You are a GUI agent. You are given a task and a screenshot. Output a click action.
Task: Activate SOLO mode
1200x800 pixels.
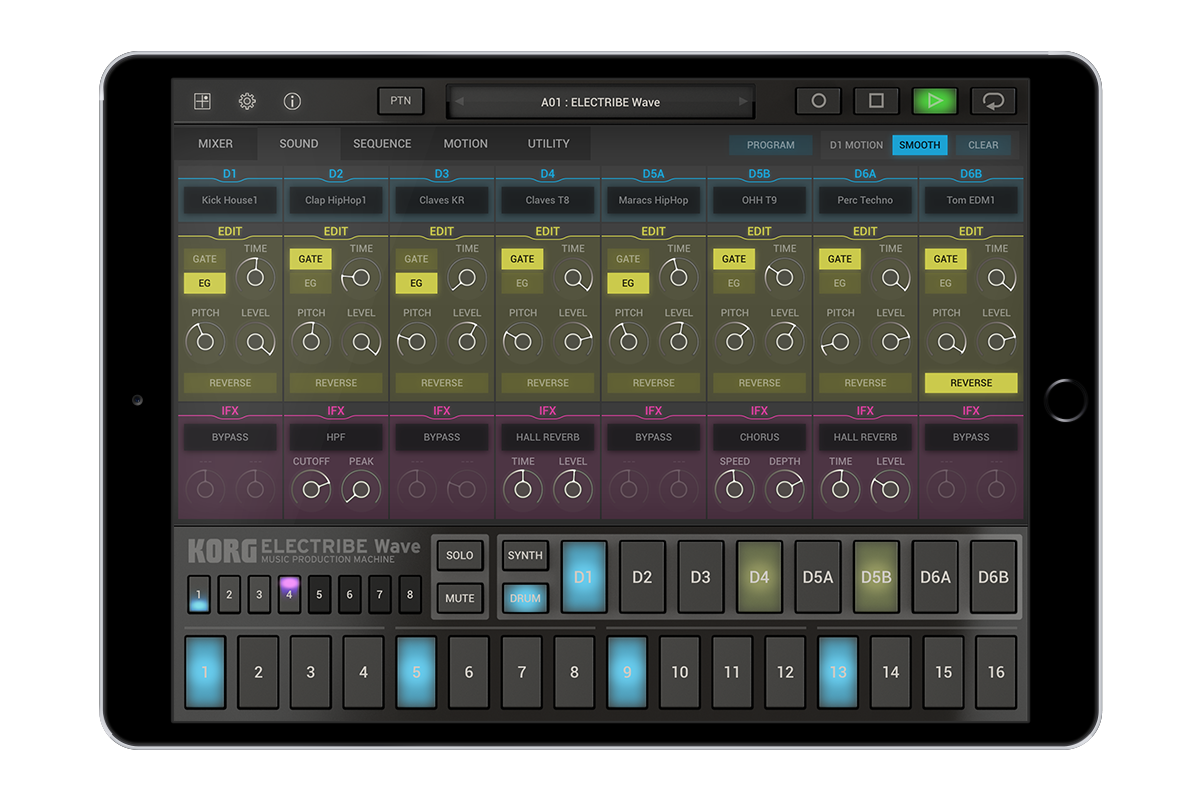459,555
